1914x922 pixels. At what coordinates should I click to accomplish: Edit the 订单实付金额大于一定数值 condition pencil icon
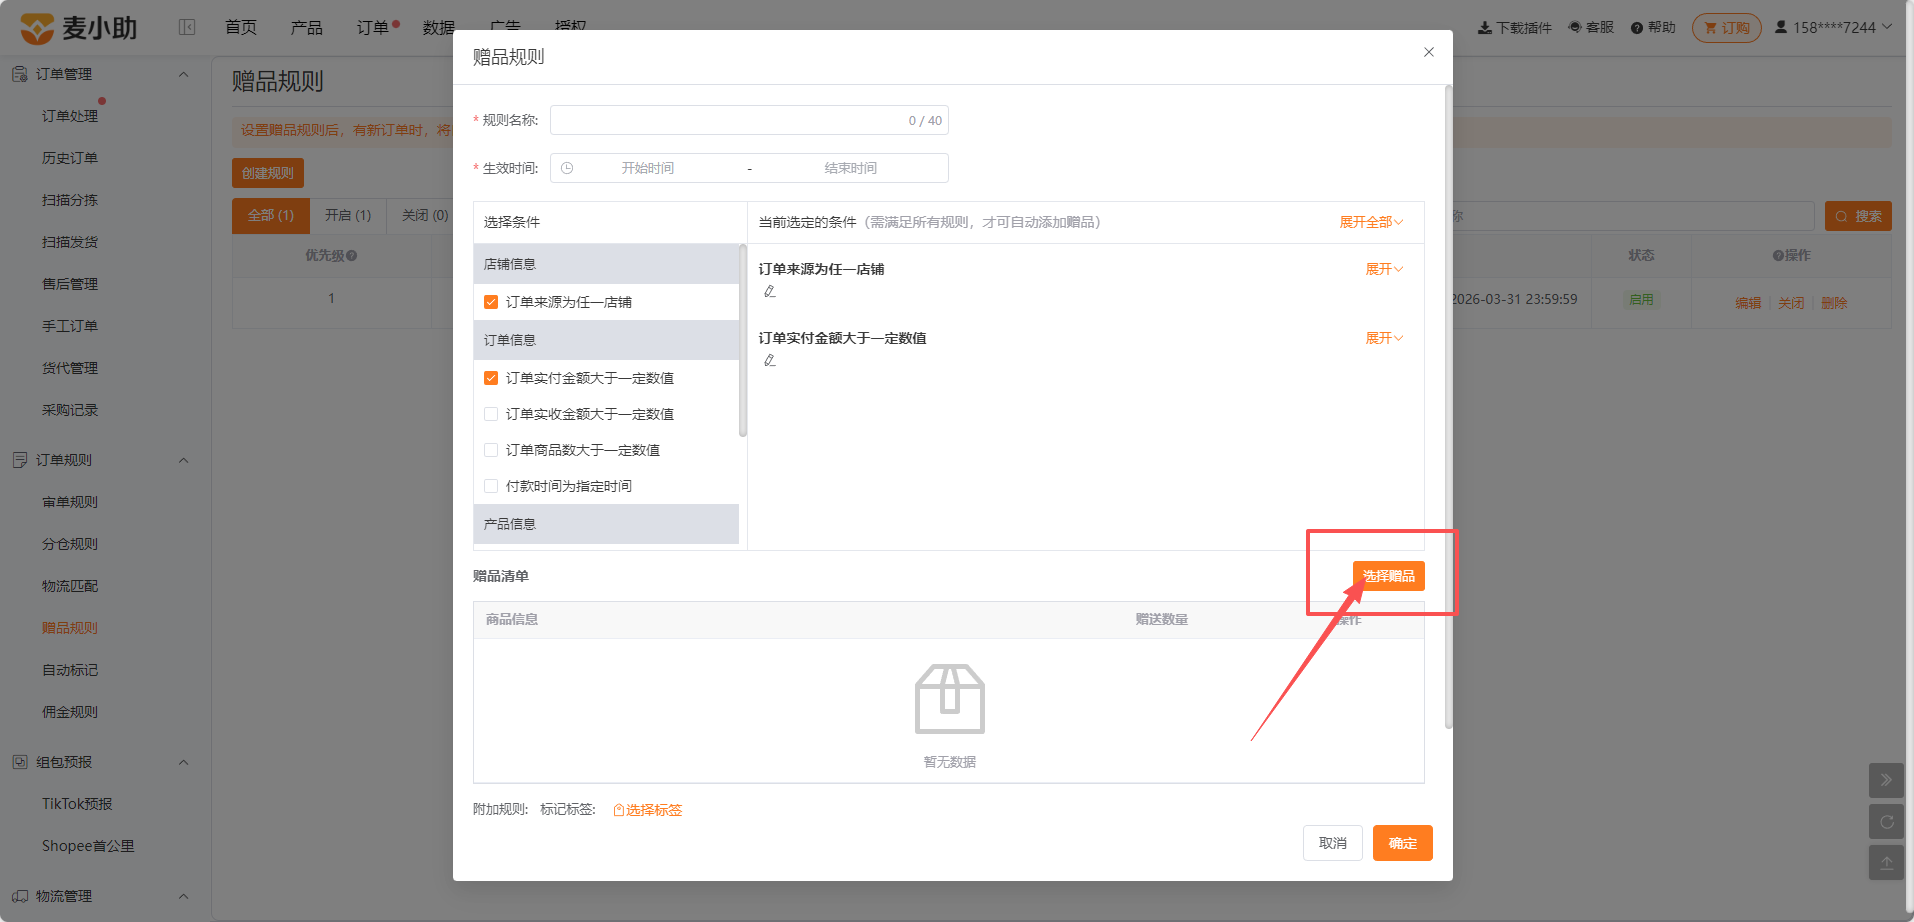point(769,360)
